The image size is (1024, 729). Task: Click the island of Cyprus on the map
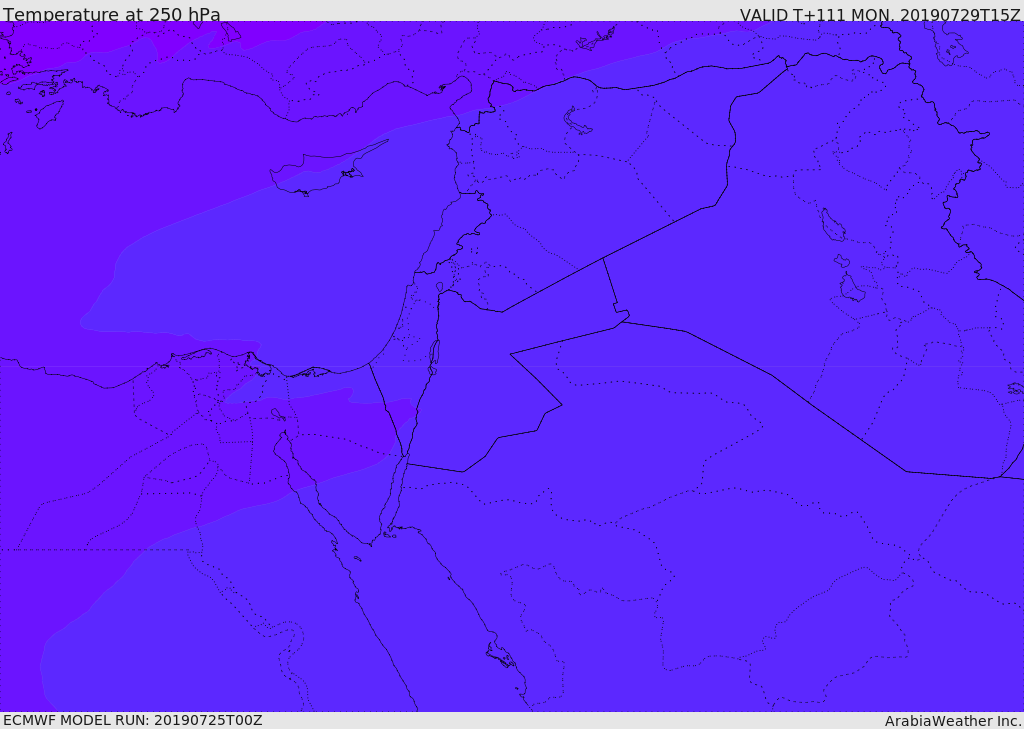(321, 172)
